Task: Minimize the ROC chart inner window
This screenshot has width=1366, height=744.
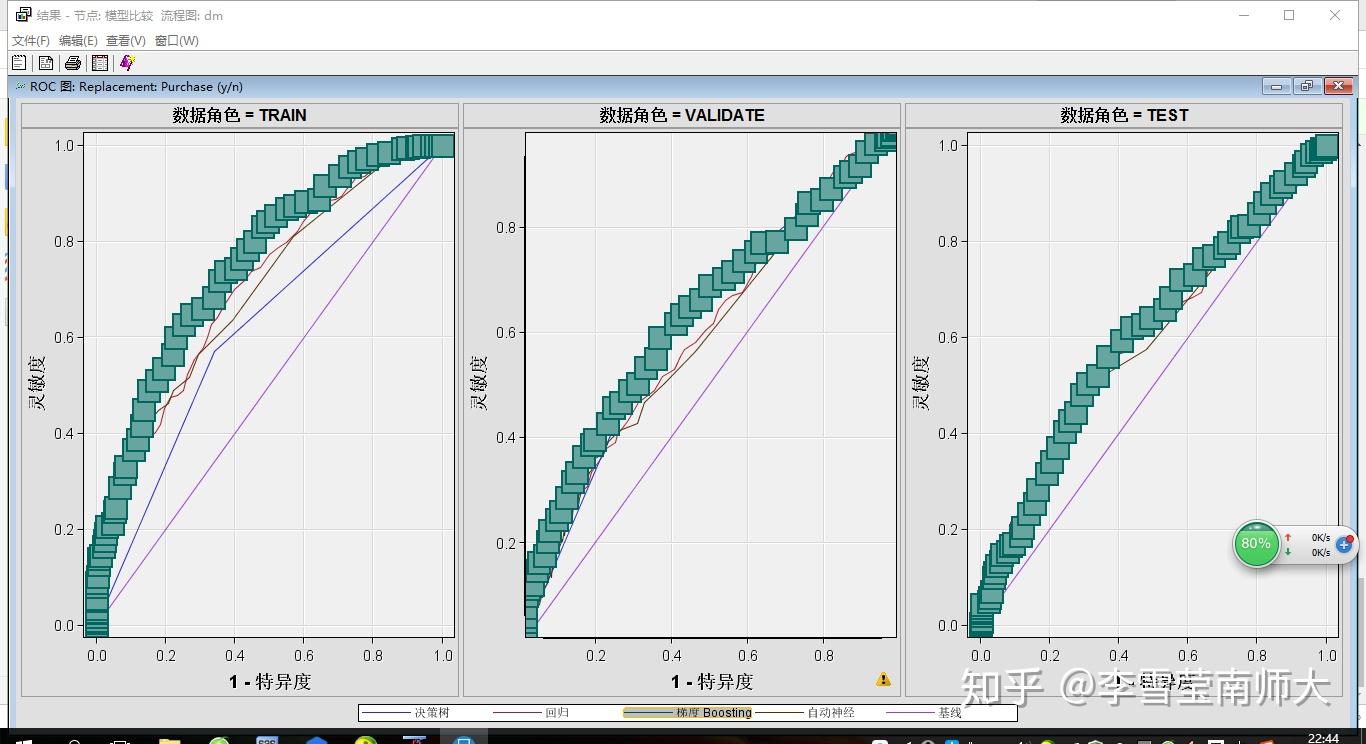Action: pyautogui.click(x=1277, y=87)
